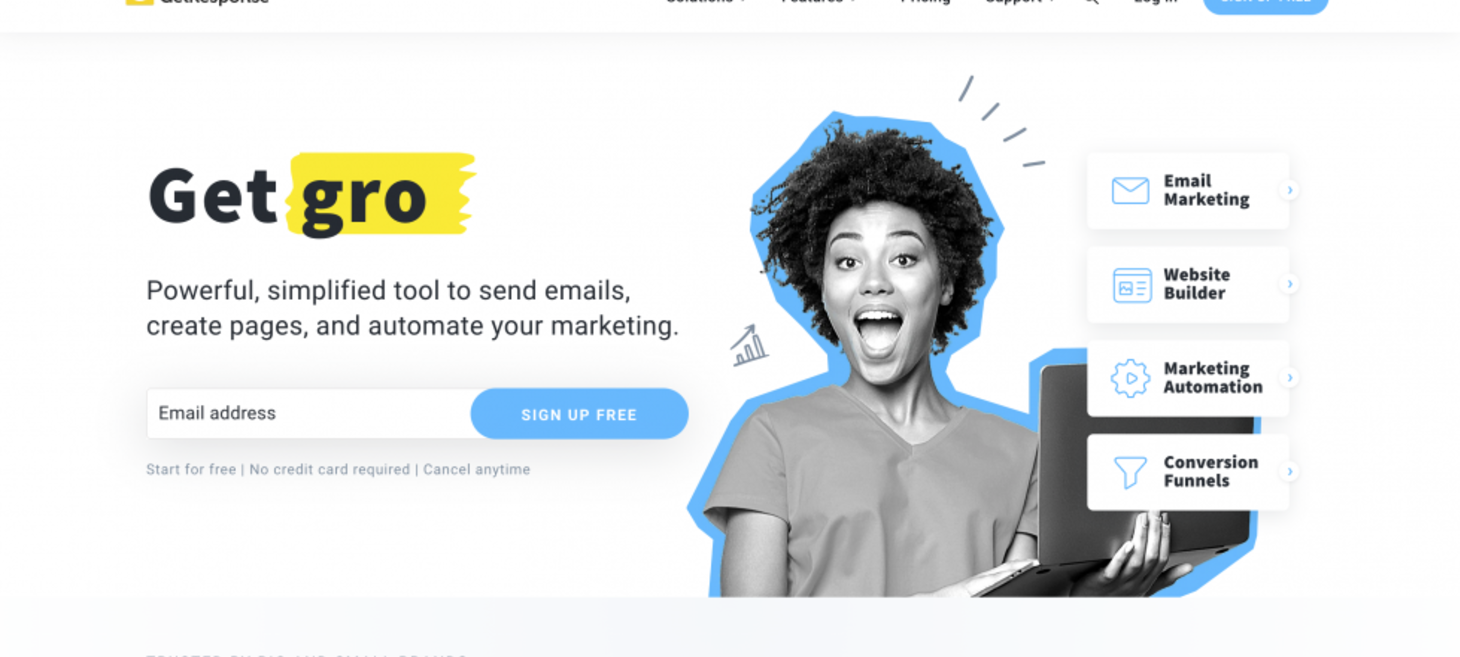The height and width of the screenshot is (657, 1460).
Task: Click the Email Marketing envelope icon
Action: (x=1130, y=190)
